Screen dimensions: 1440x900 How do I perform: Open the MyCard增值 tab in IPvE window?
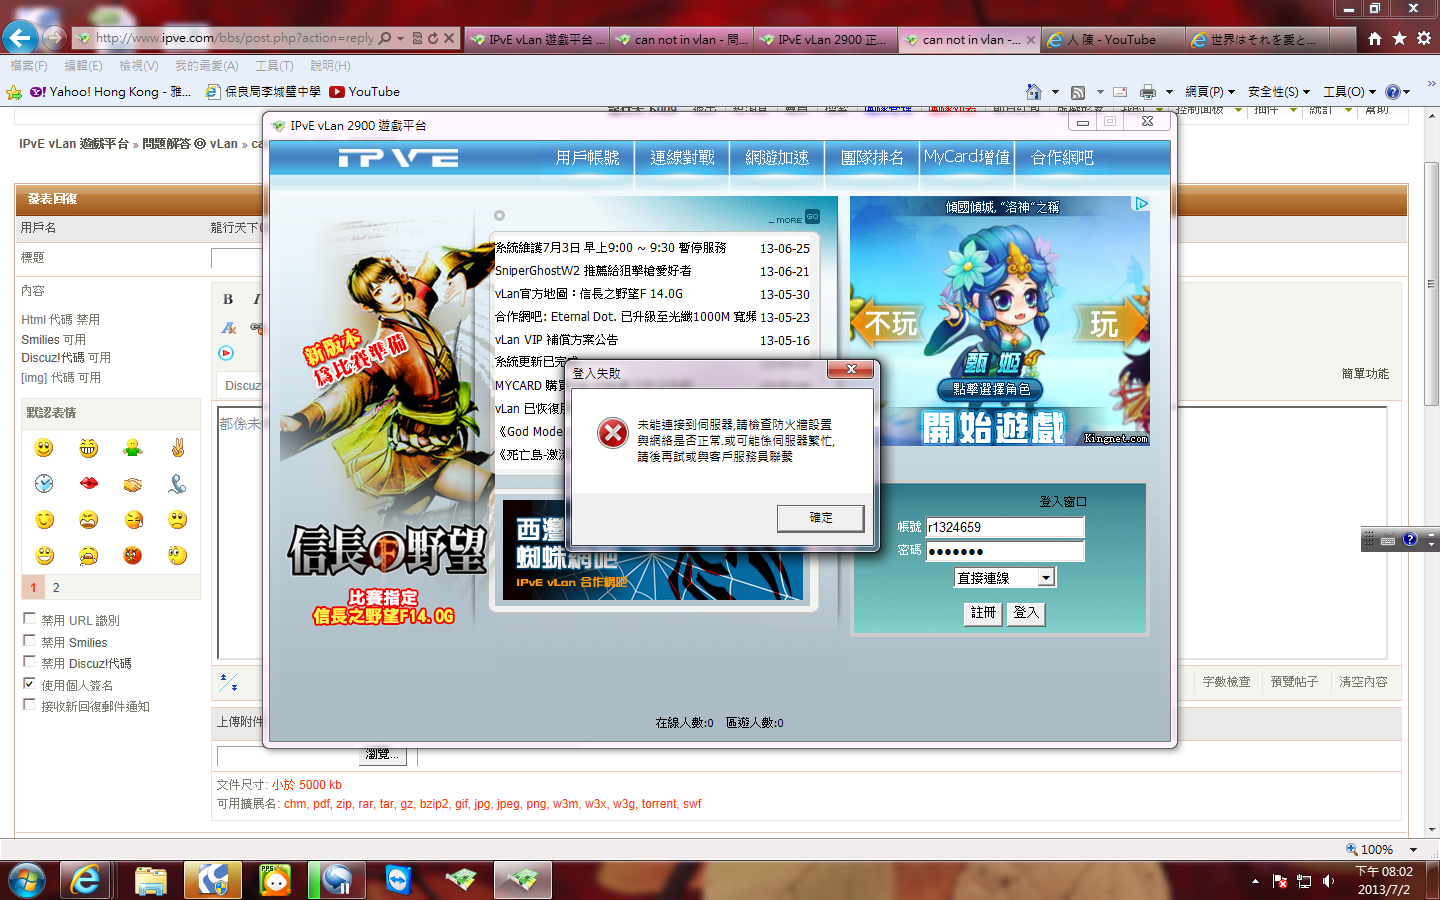click(x=967, y=158)
